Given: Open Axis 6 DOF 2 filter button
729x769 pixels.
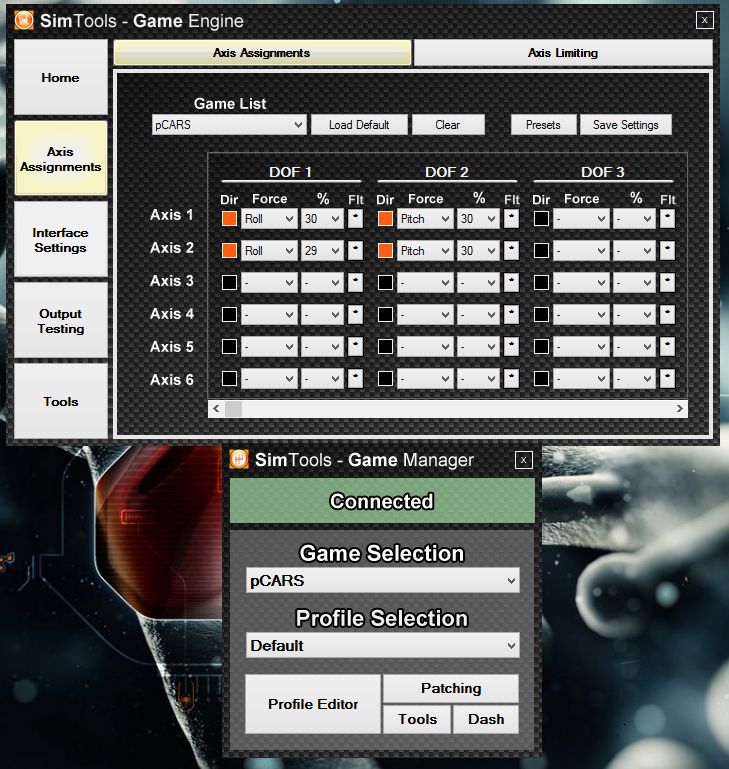Looking at the screenshot, I should pyautogui.click(x=511, y=379).
